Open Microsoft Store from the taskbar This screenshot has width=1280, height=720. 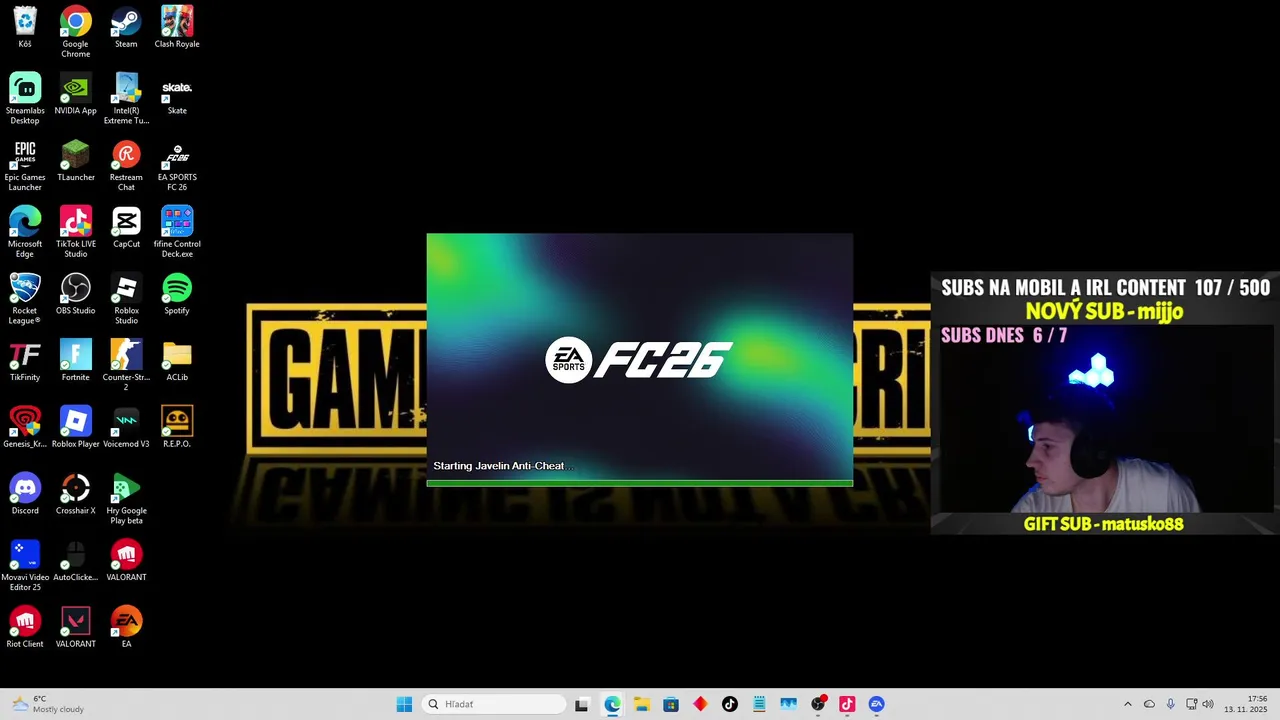pyautogui.click(x=670, y=704)
